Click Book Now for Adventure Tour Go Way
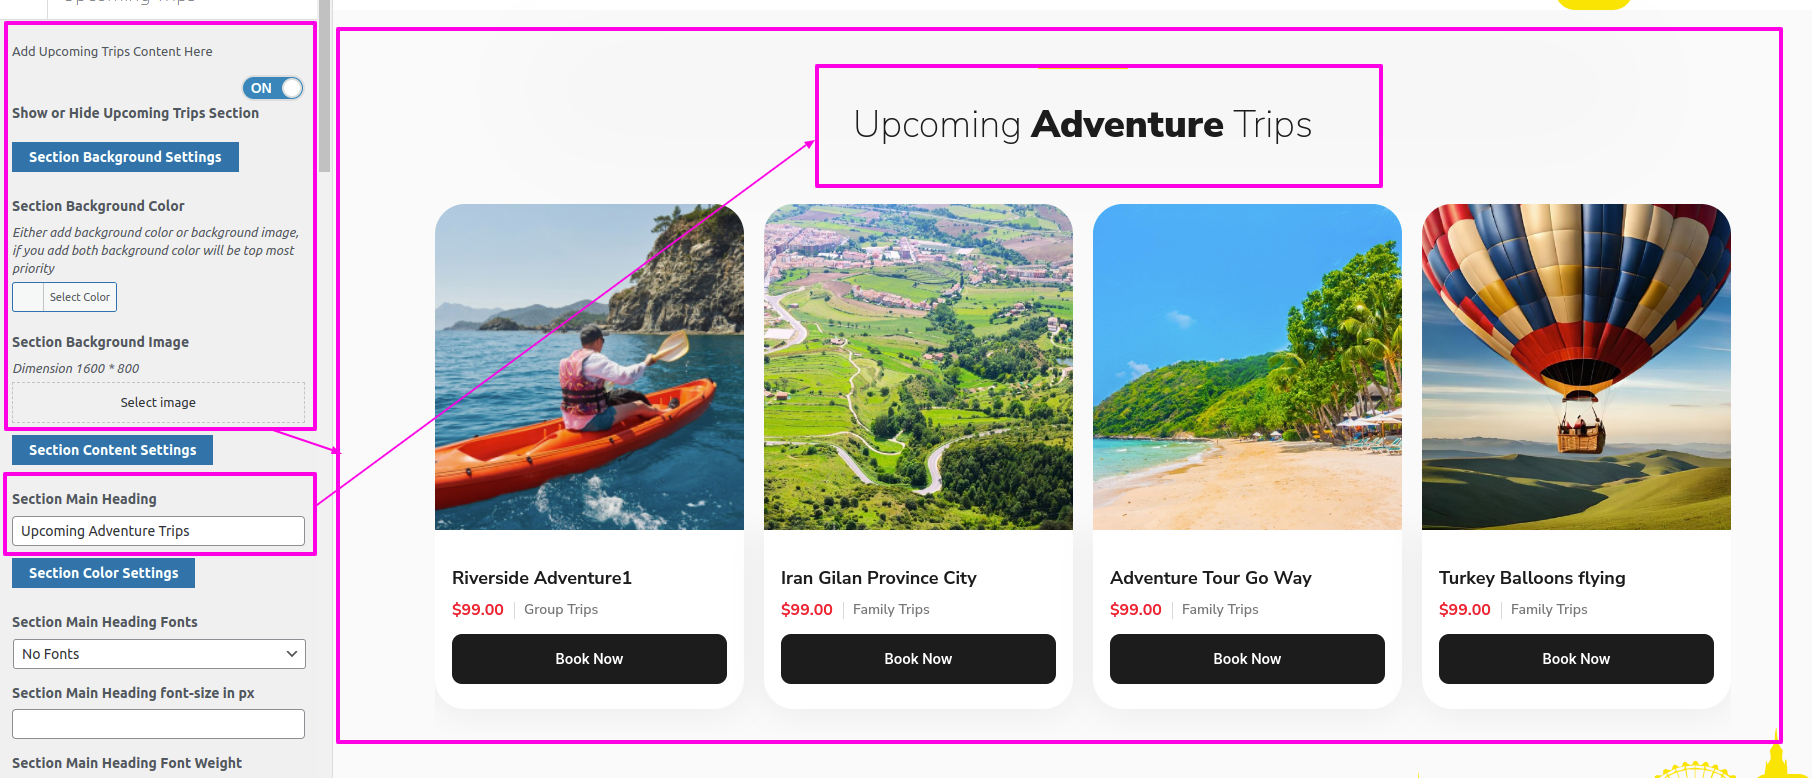Viewport: 1812px width, 778px height. 1247,659
